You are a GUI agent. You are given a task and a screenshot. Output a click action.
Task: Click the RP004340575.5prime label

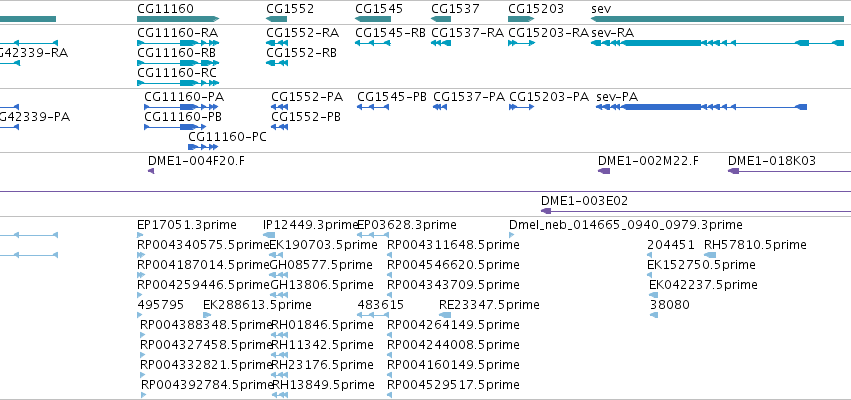click(204, 245)
